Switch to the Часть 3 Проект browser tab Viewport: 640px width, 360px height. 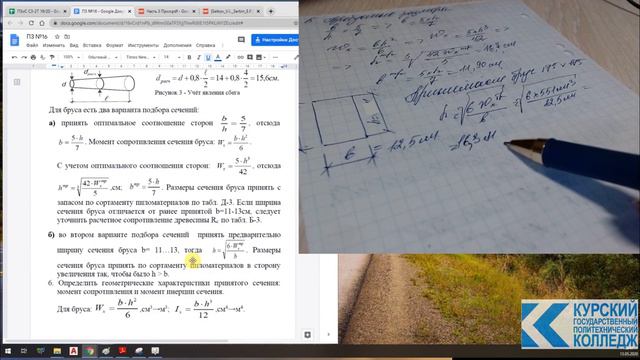point(167,11)
